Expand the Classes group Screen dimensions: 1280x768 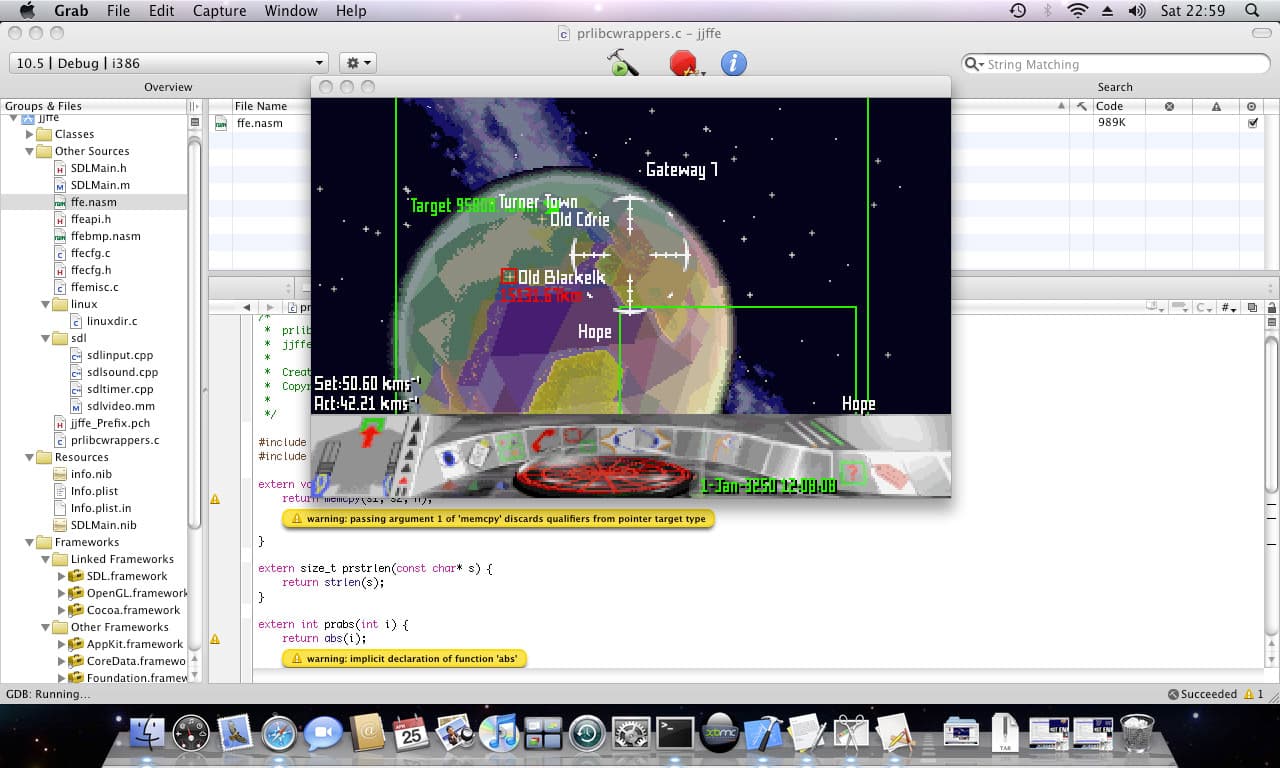pos(29,134)
